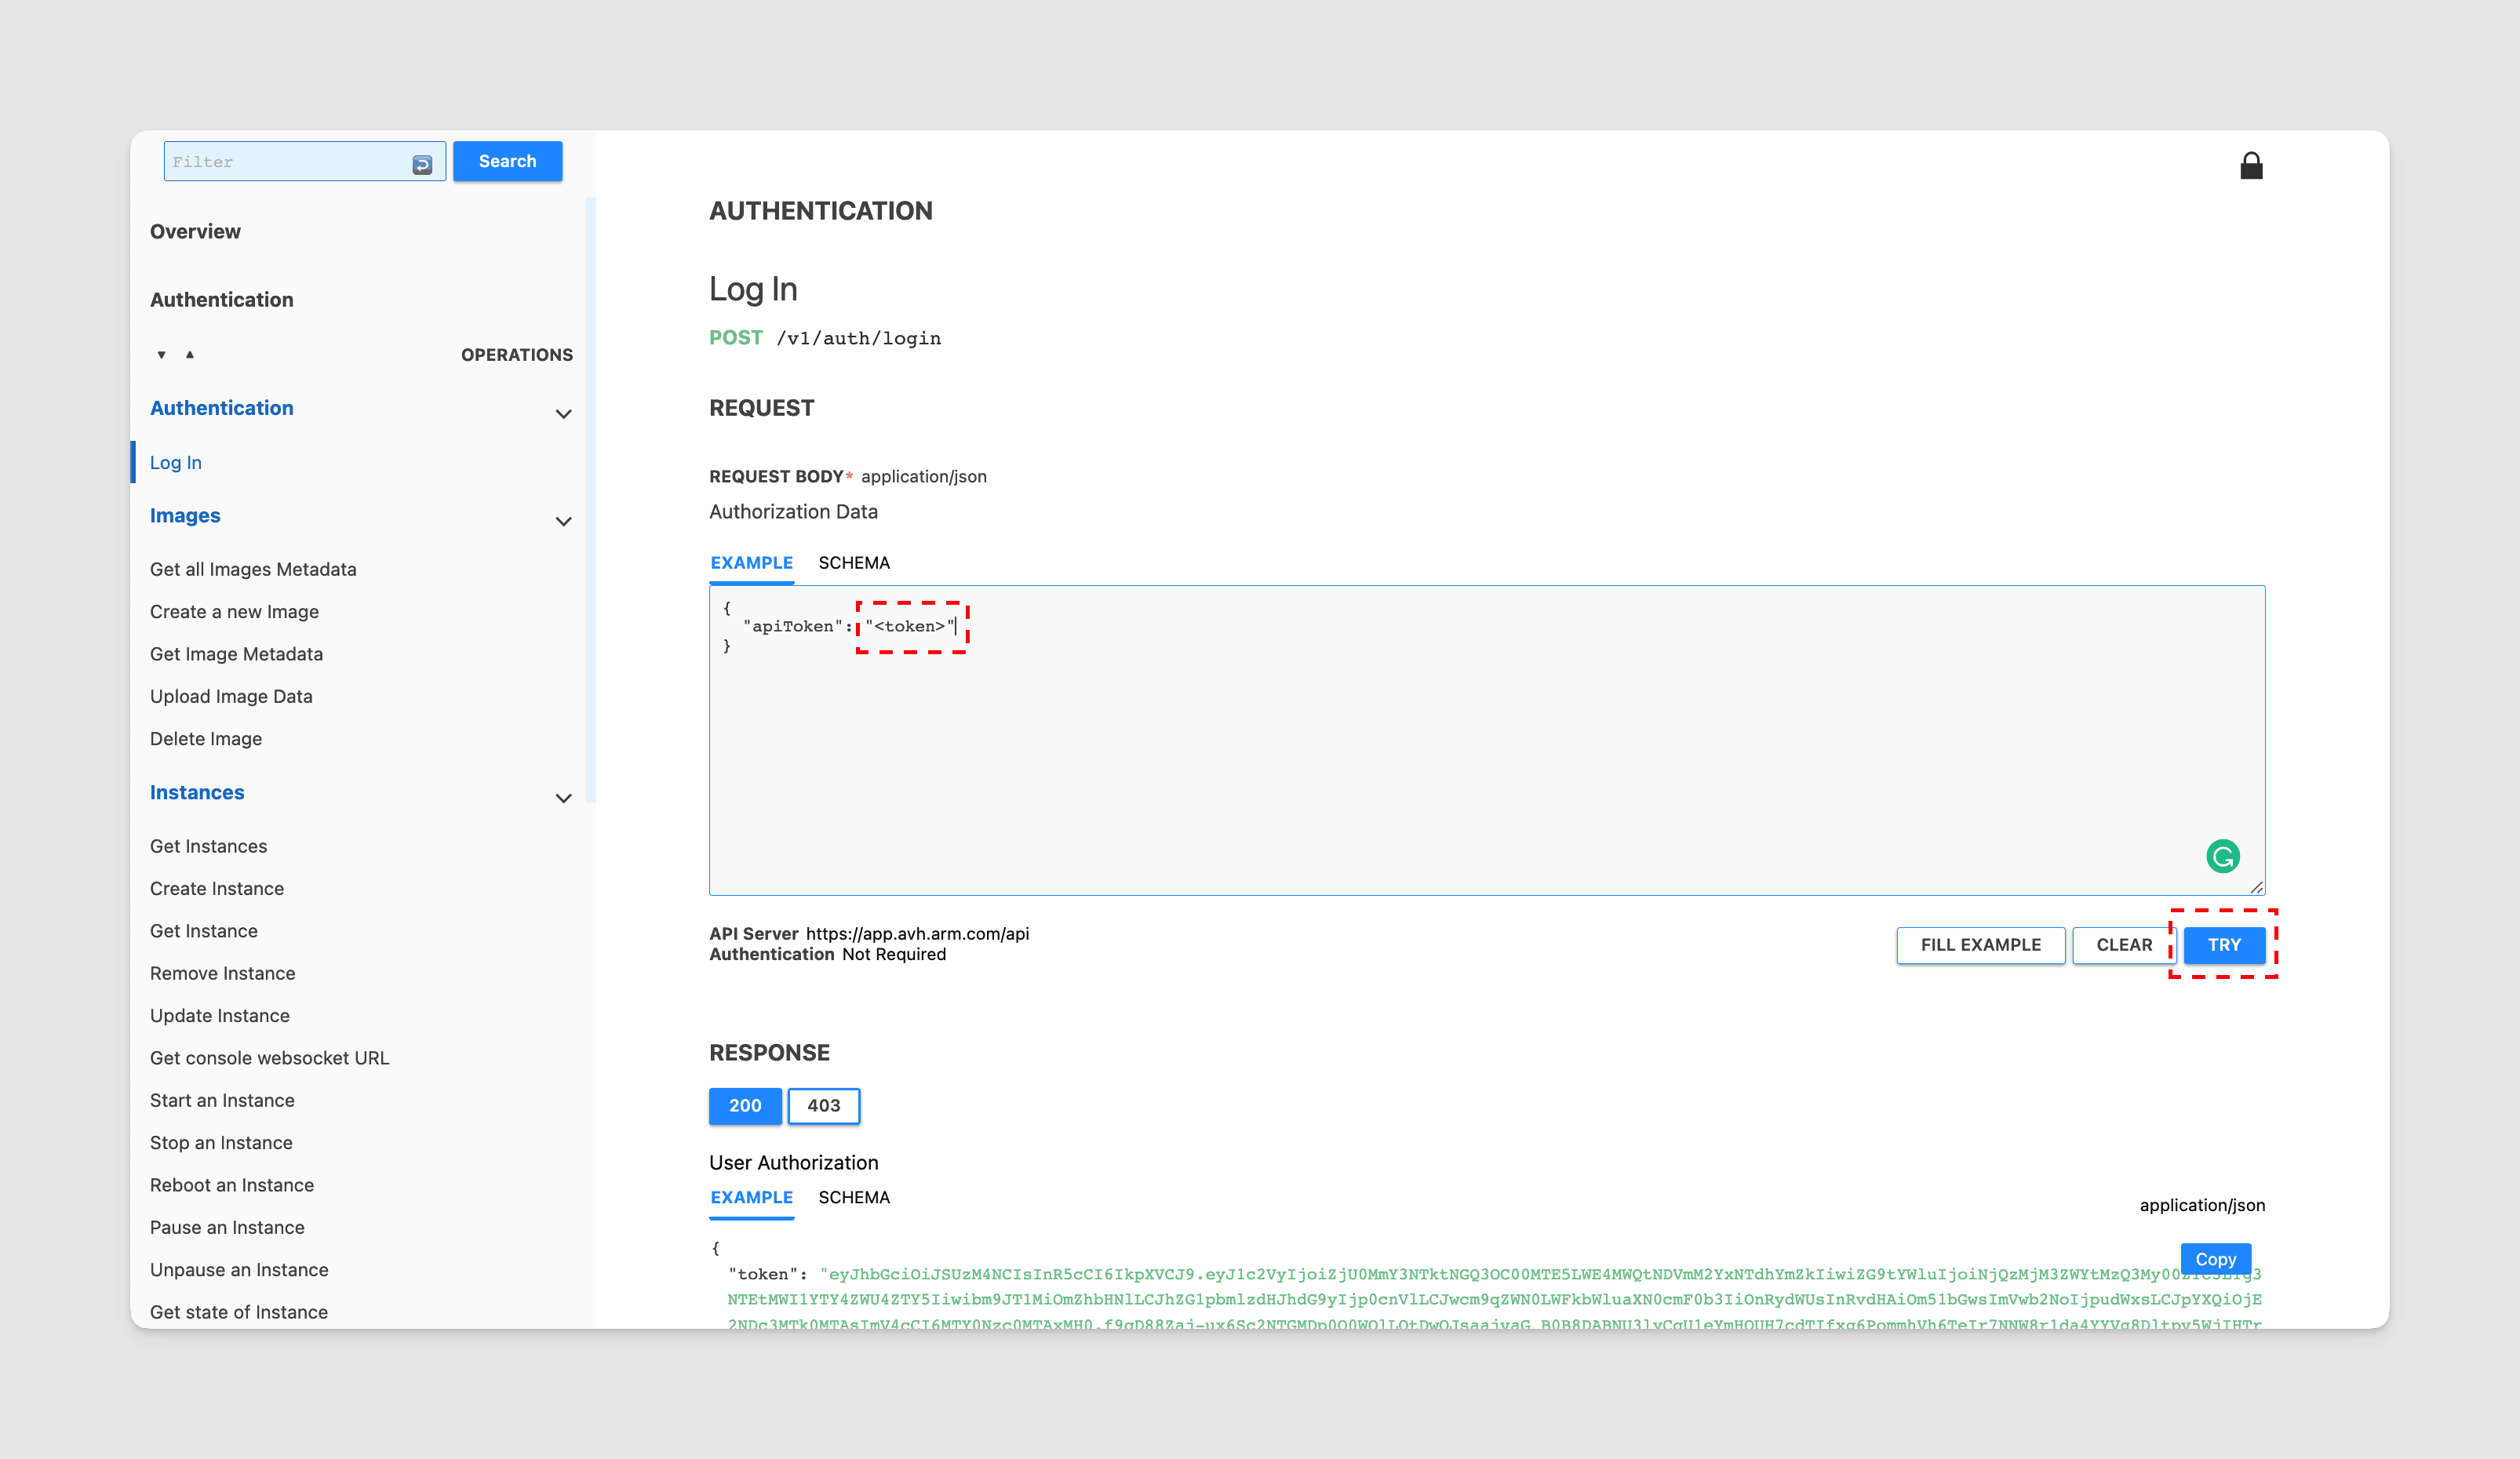Show the 403 response

click(x=823, y=1105)
